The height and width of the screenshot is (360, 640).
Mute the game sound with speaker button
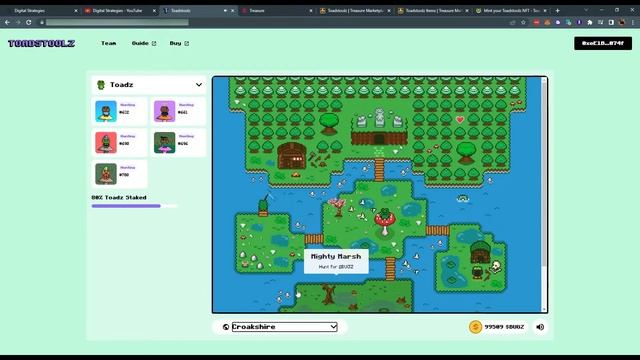540,327
